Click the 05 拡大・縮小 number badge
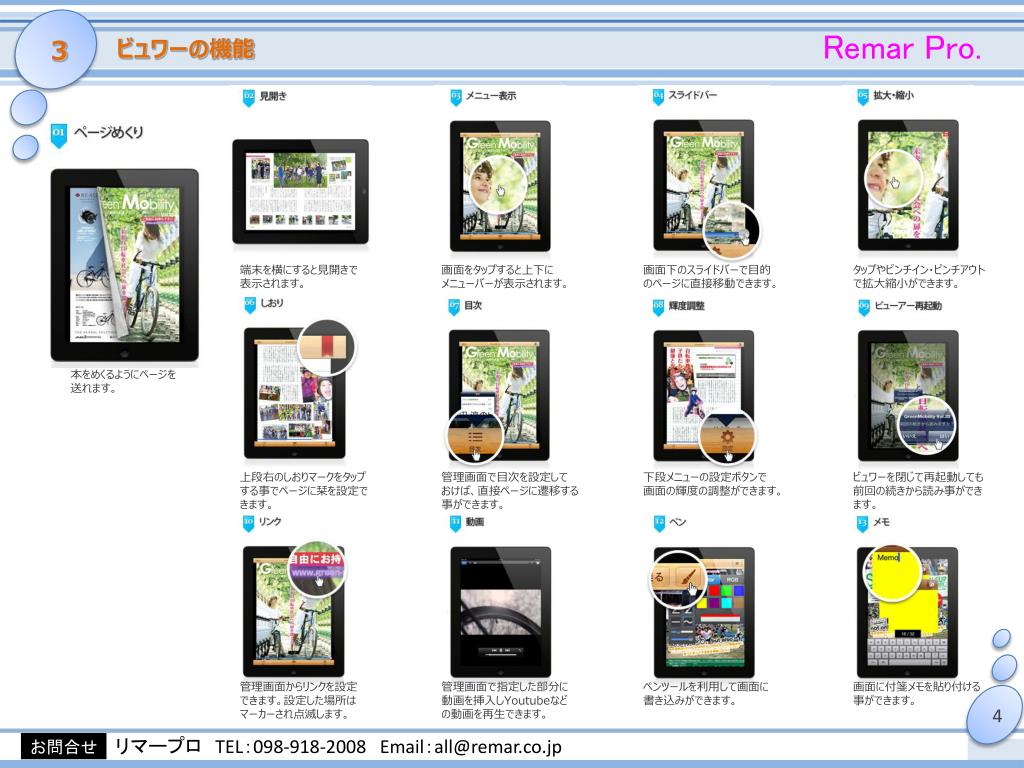 tap(863, 97)
